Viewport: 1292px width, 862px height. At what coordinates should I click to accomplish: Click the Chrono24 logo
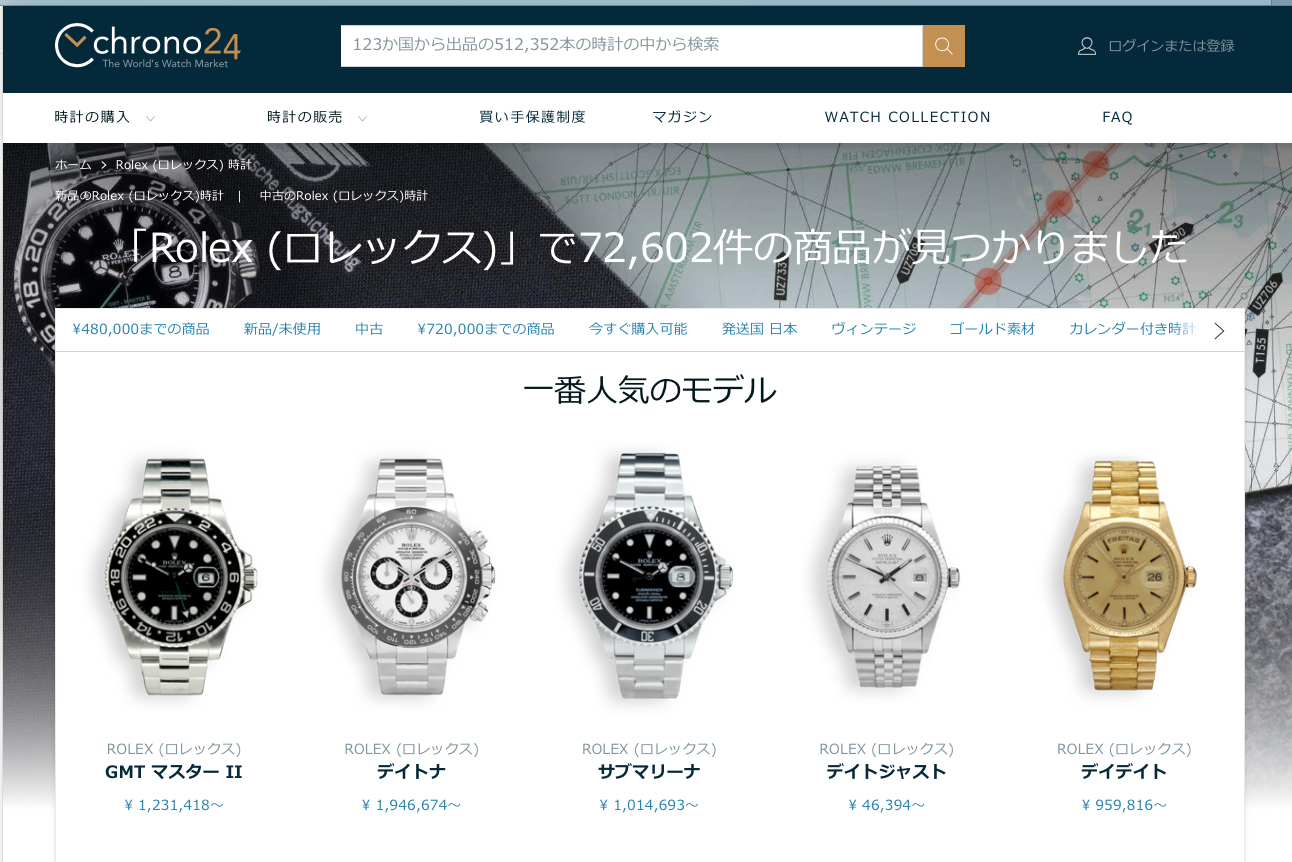[148, 46]
